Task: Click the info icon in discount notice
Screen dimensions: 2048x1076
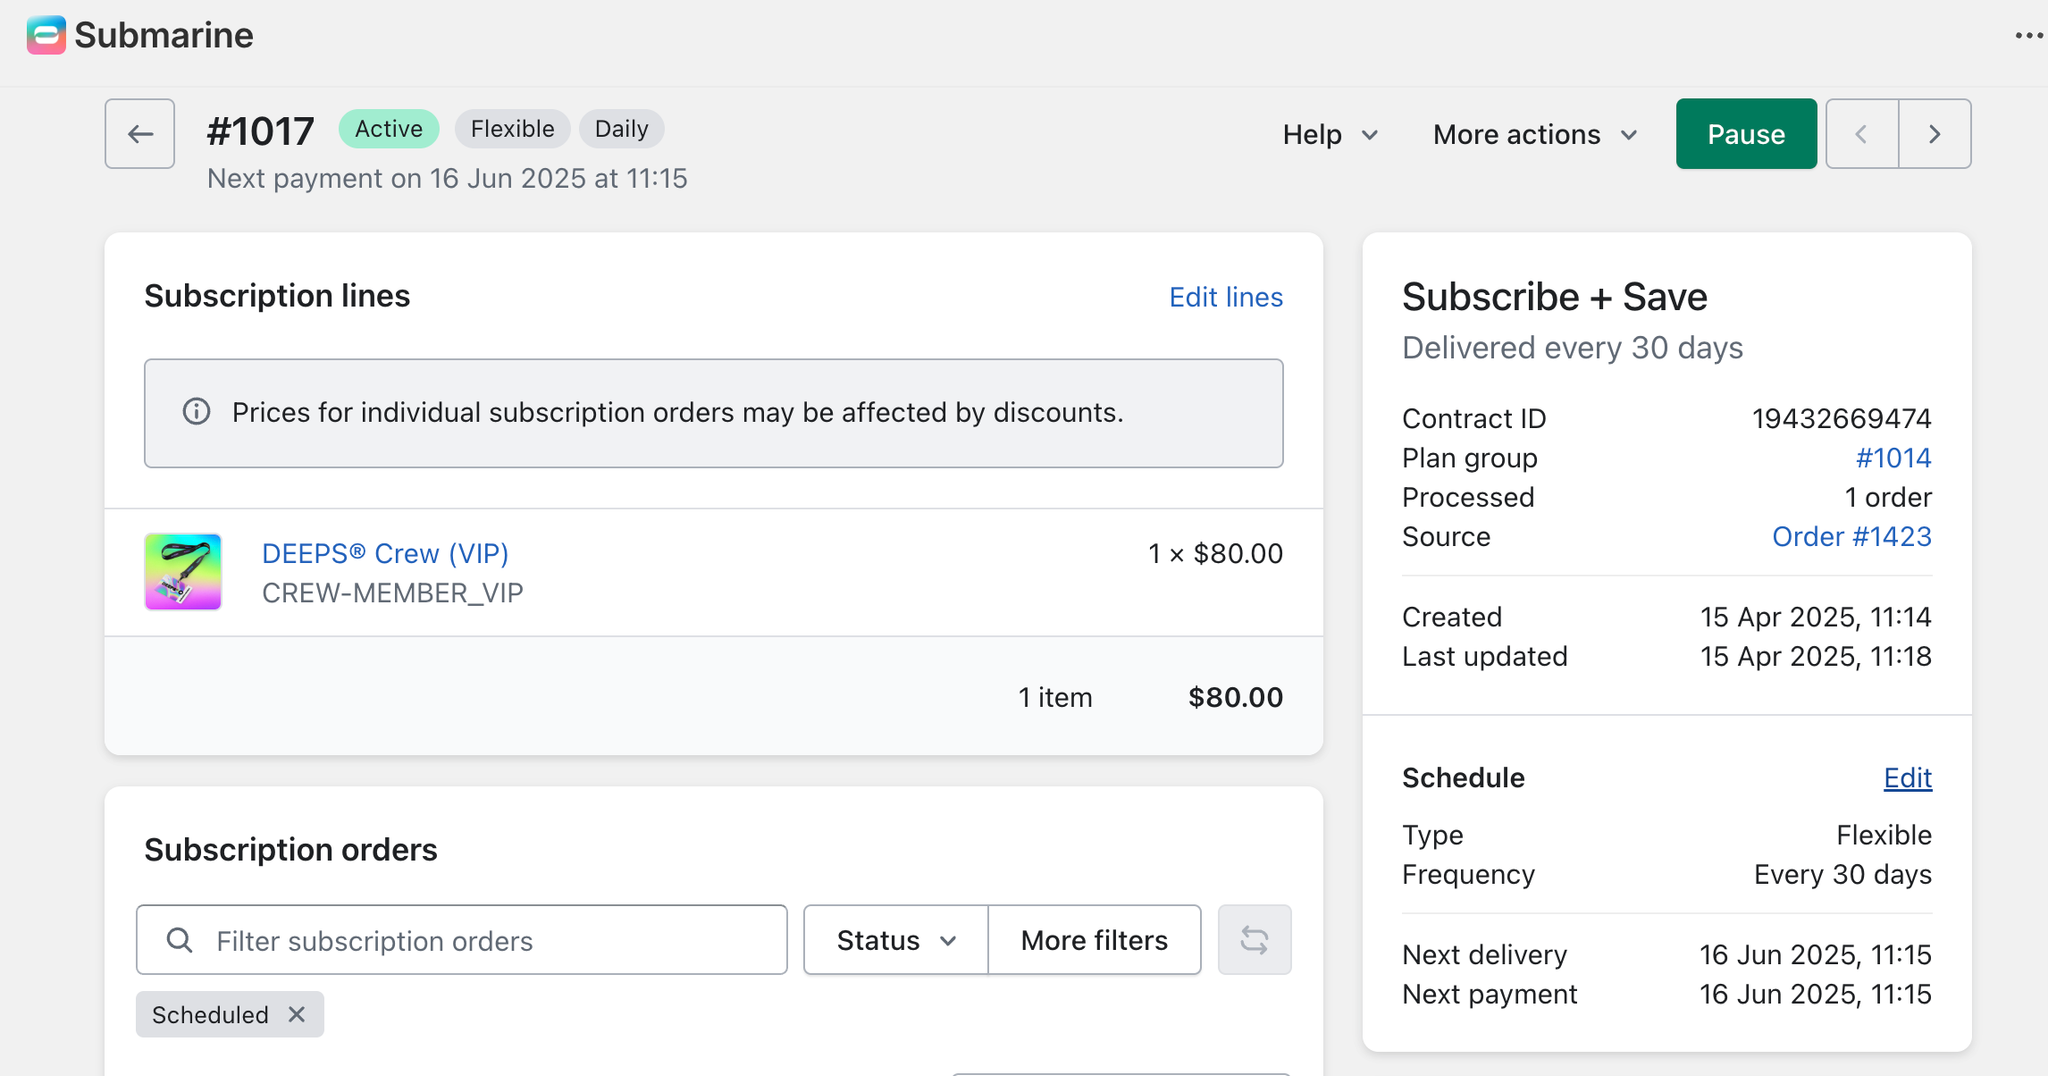Action: click(197, 412)
